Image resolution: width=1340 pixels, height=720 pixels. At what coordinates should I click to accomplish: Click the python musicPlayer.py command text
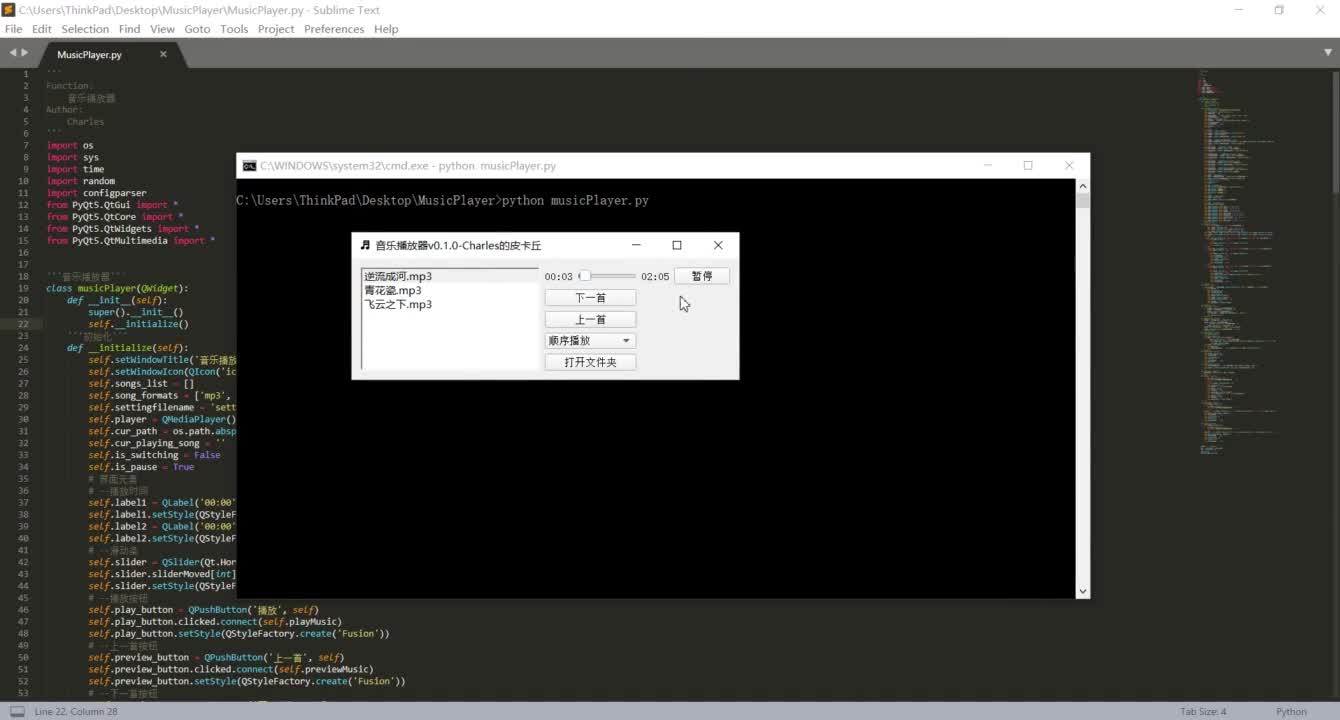point(575,200)
